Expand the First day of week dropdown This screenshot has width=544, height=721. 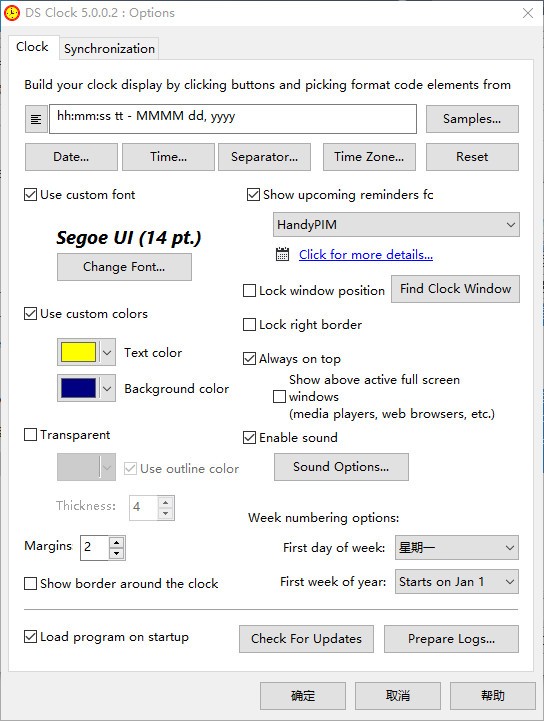457,548
